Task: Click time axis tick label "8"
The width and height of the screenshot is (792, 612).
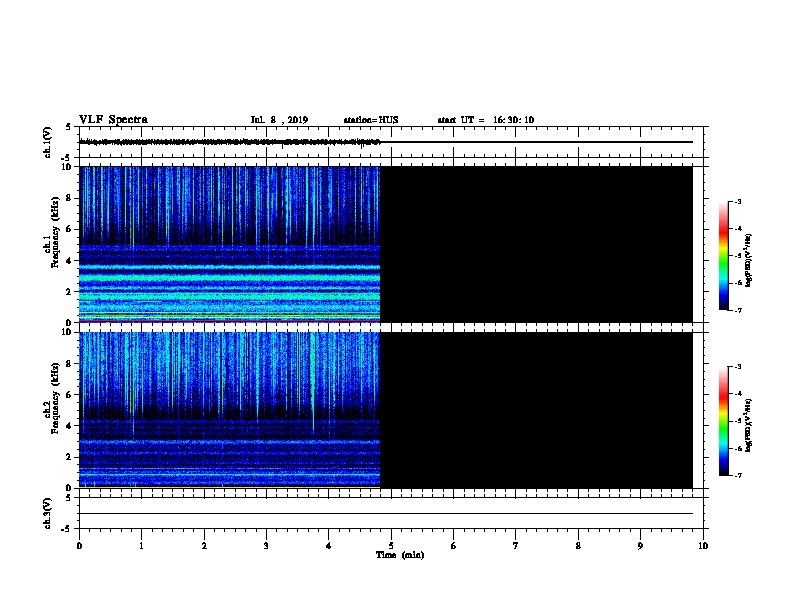Action: (578, 546)
